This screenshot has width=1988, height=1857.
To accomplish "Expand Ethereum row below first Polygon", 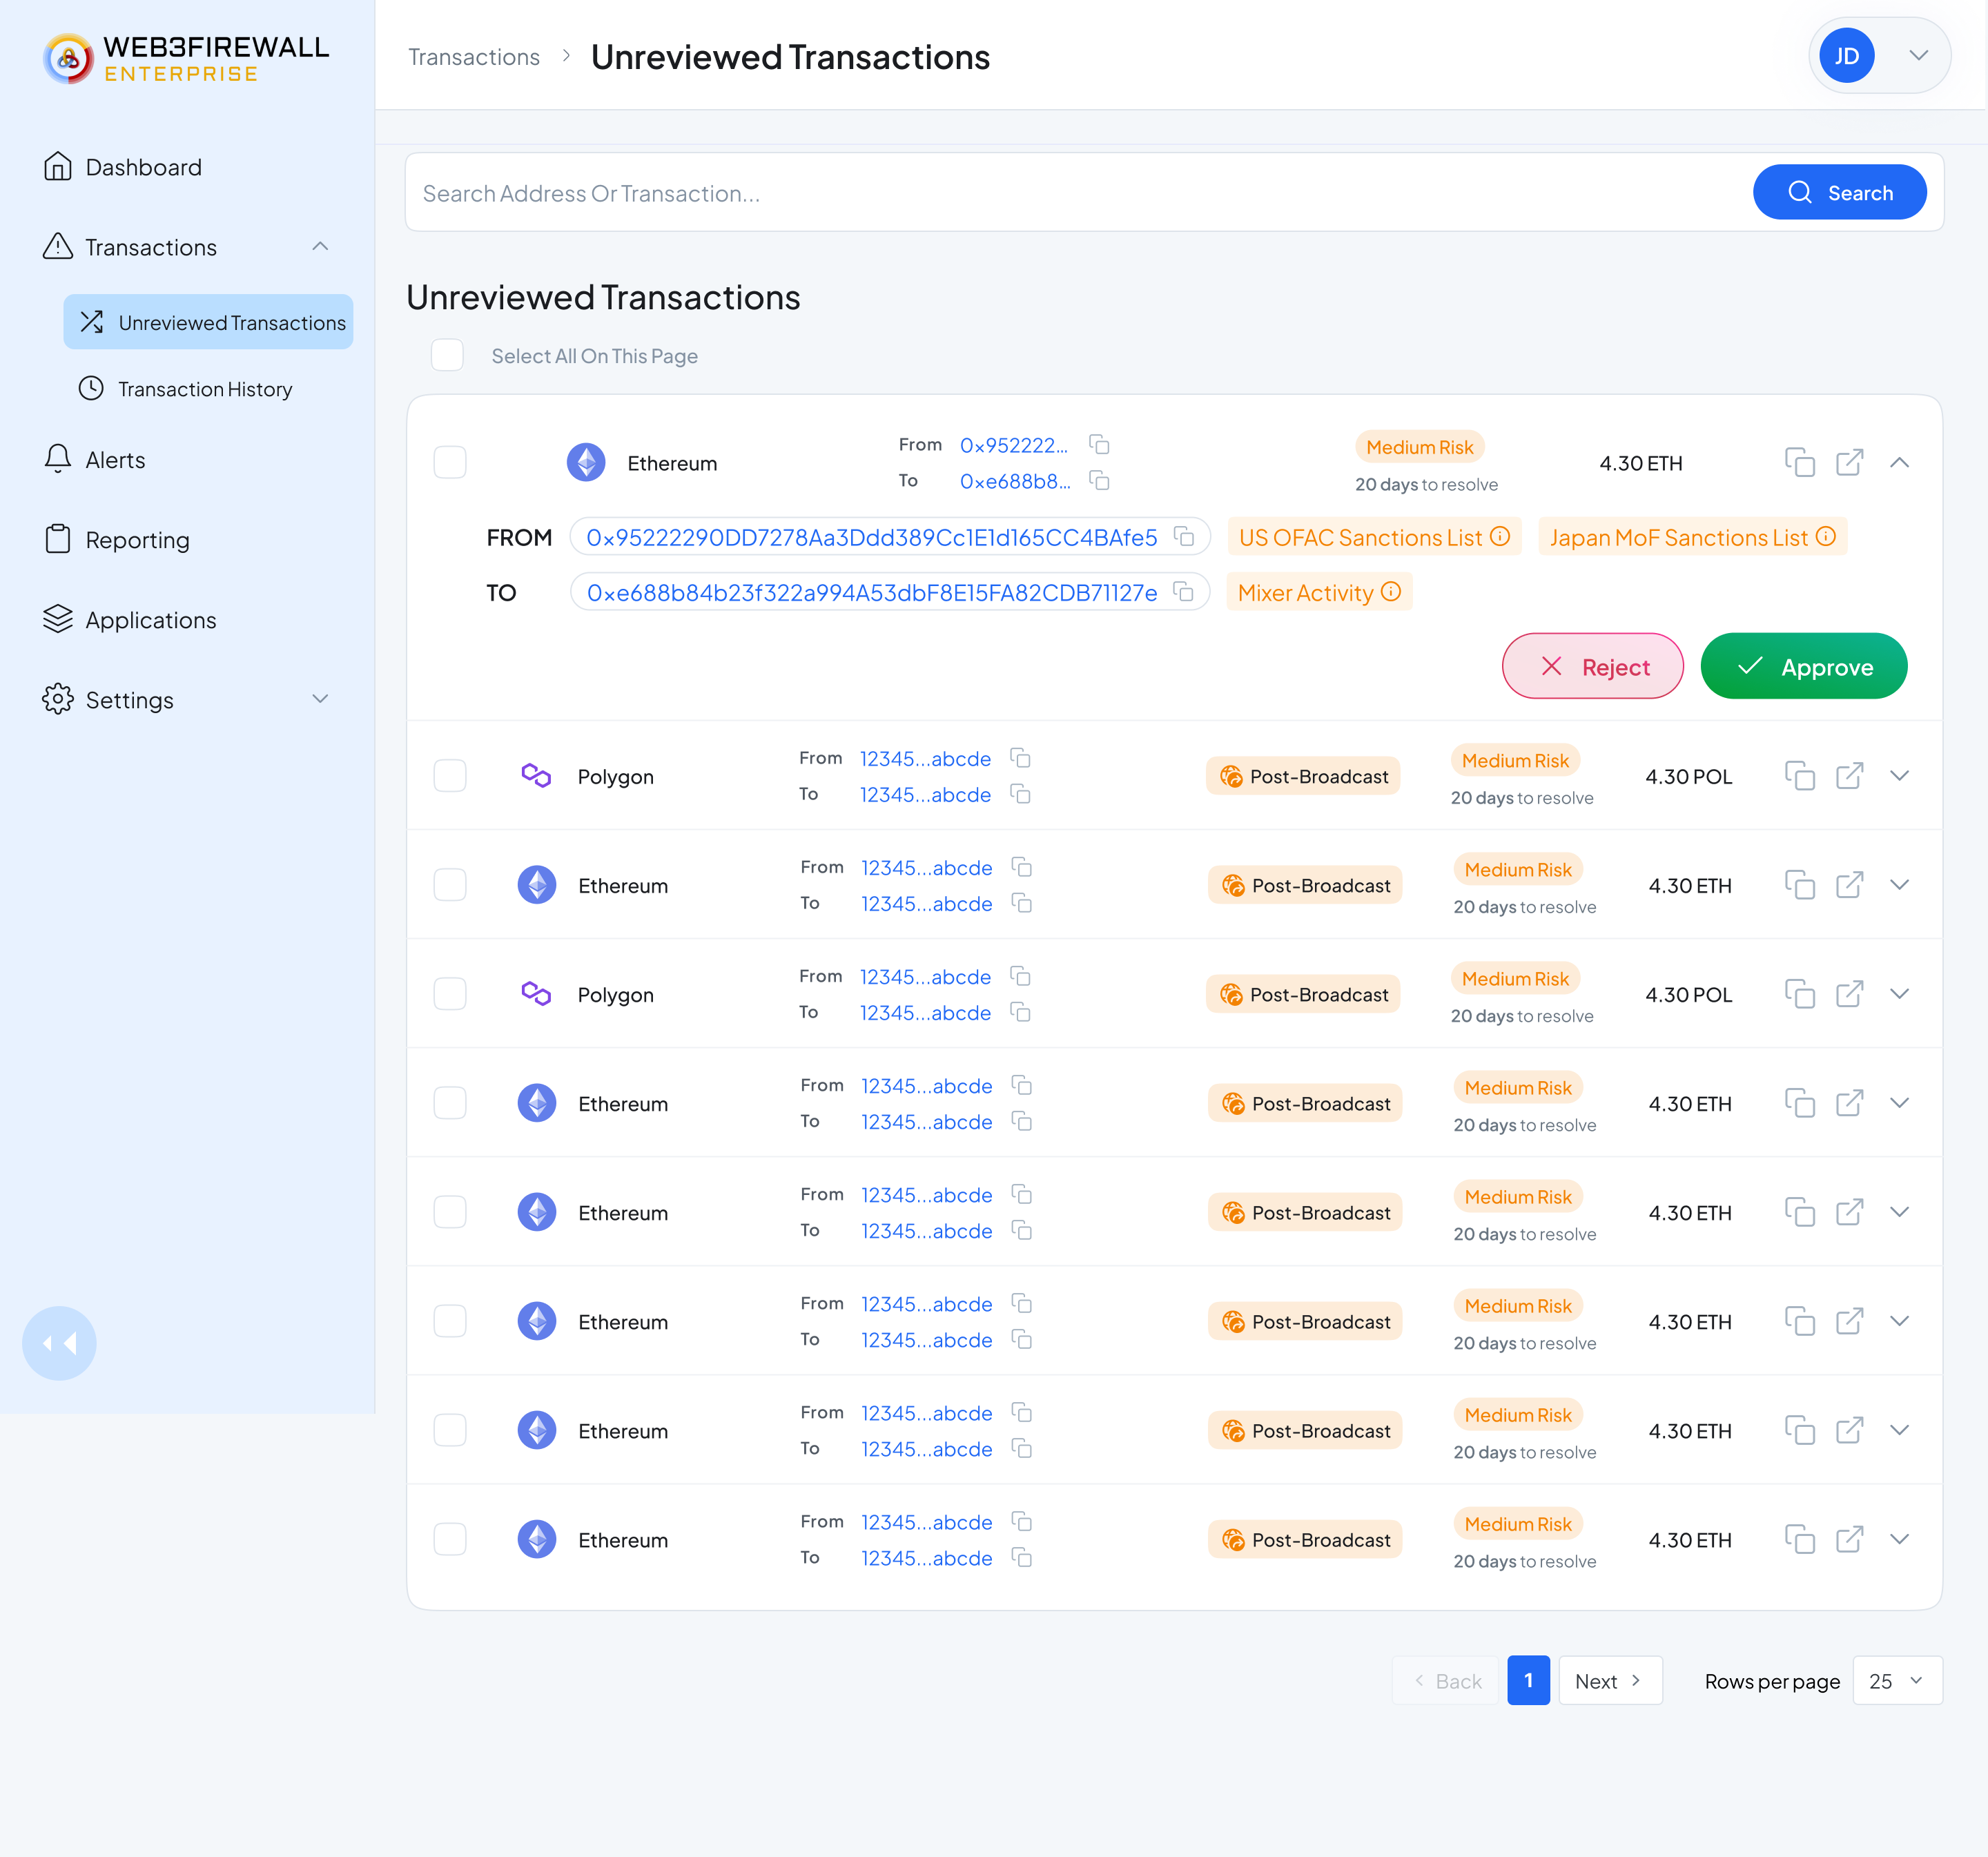I will (1899, 885).
